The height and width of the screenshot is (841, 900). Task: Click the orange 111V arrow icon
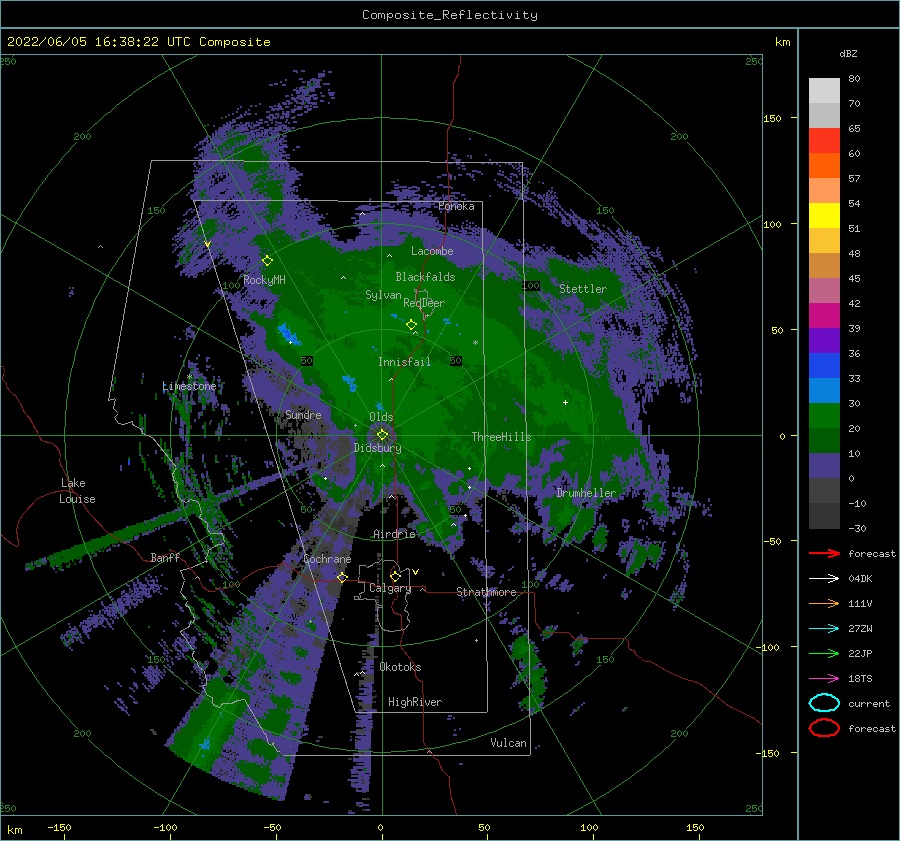[x=824, y=603]
